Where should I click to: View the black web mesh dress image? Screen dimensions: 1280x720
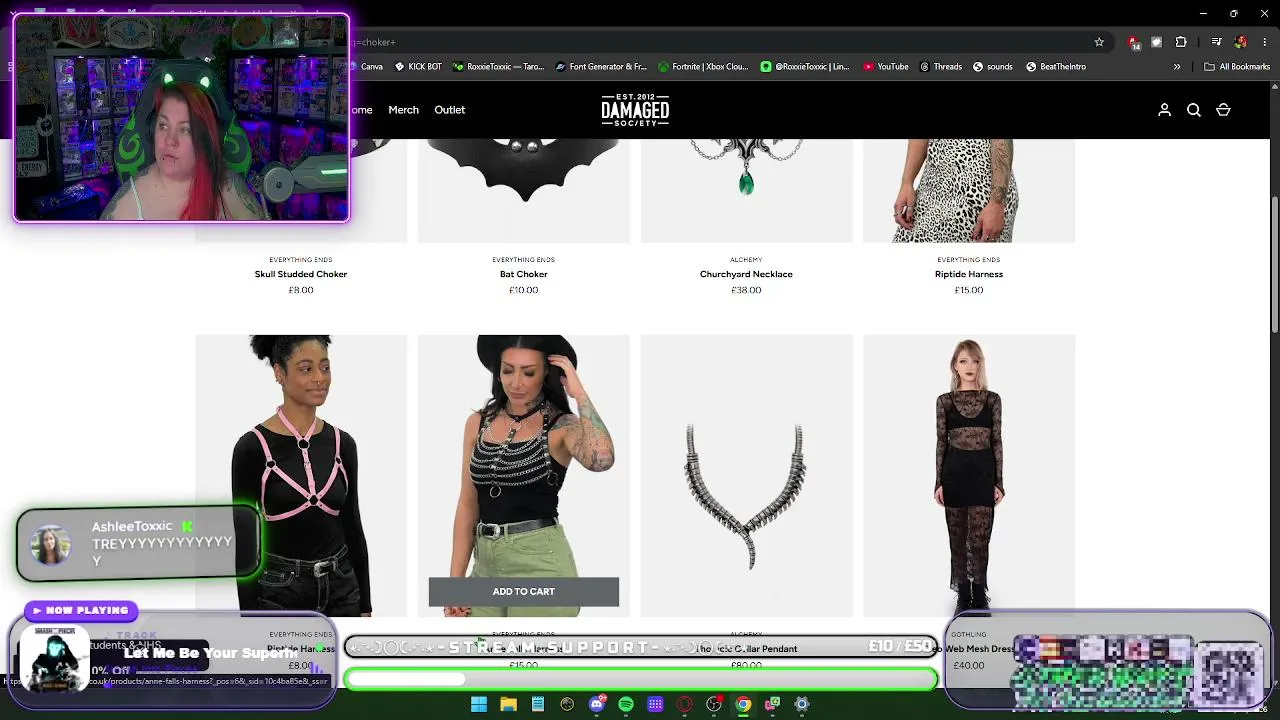pos(969,476)
